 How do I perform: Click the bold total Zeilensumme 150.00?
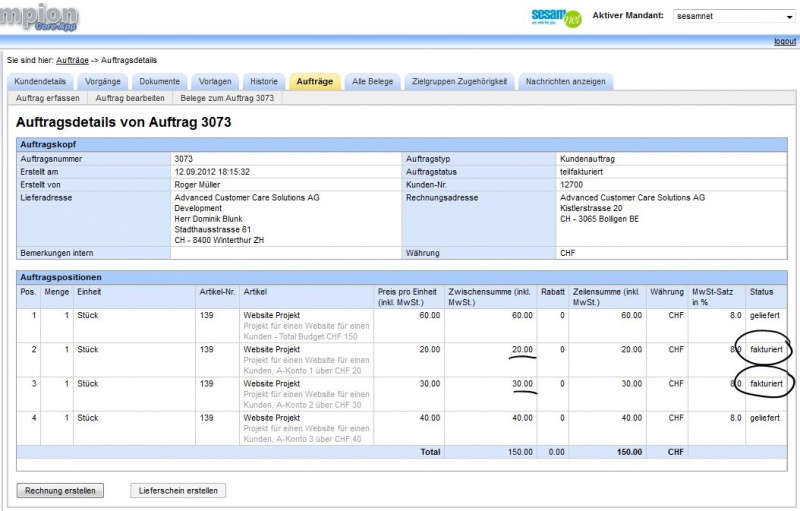click(629, 452)
